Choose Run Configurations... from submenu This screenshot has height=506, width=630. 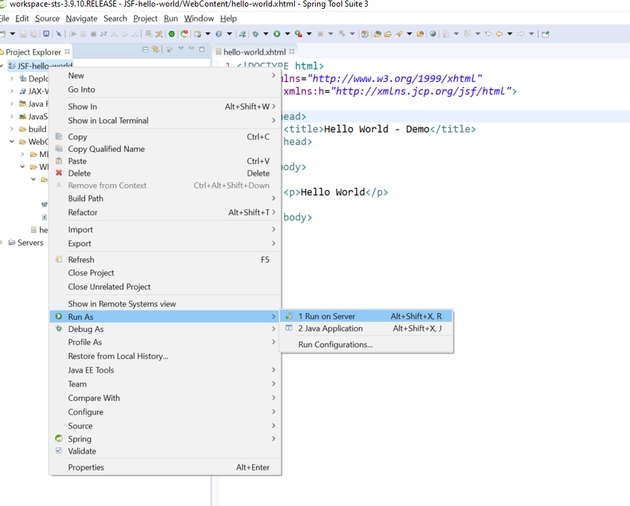[335, 345]
